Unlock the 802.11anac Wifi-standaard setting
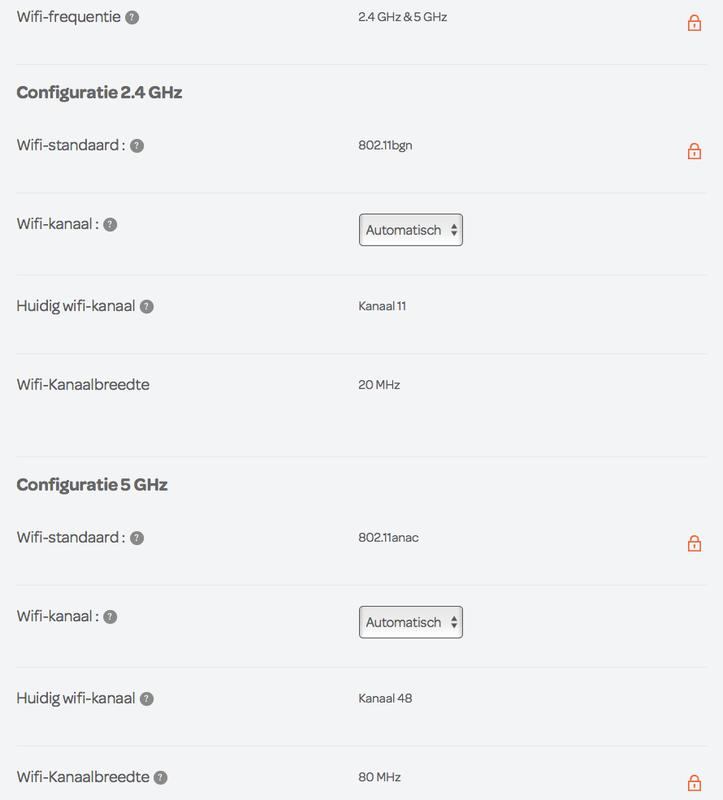This screenshot has height=800, width=723. (694, 543)
